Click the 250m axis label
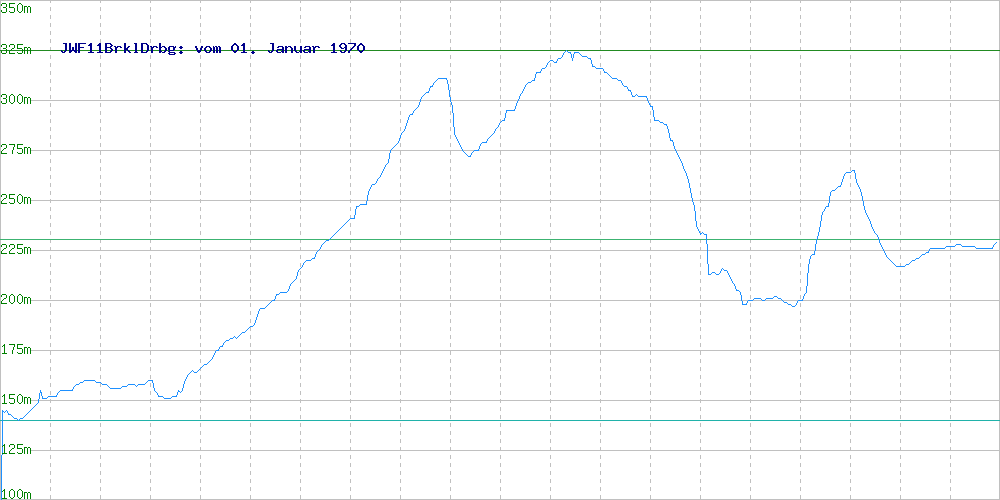This screenshot has height=500, width=1000. 17,200
